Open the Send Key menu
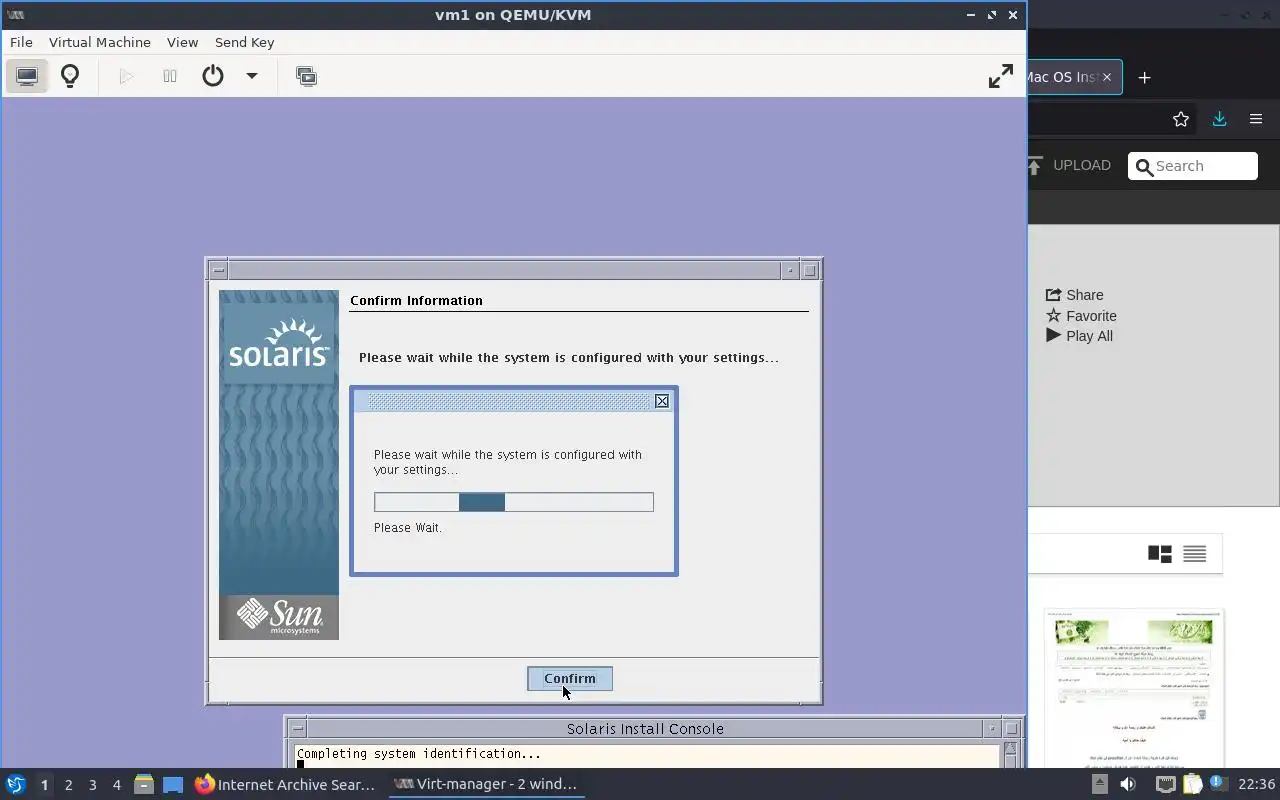 pyautogui.click(x=244, y=42)
